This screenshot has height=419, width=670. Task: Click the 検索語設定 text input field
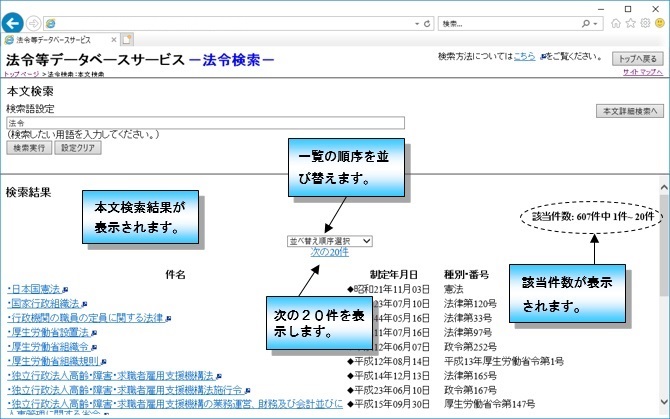click(x=204, y=123)
